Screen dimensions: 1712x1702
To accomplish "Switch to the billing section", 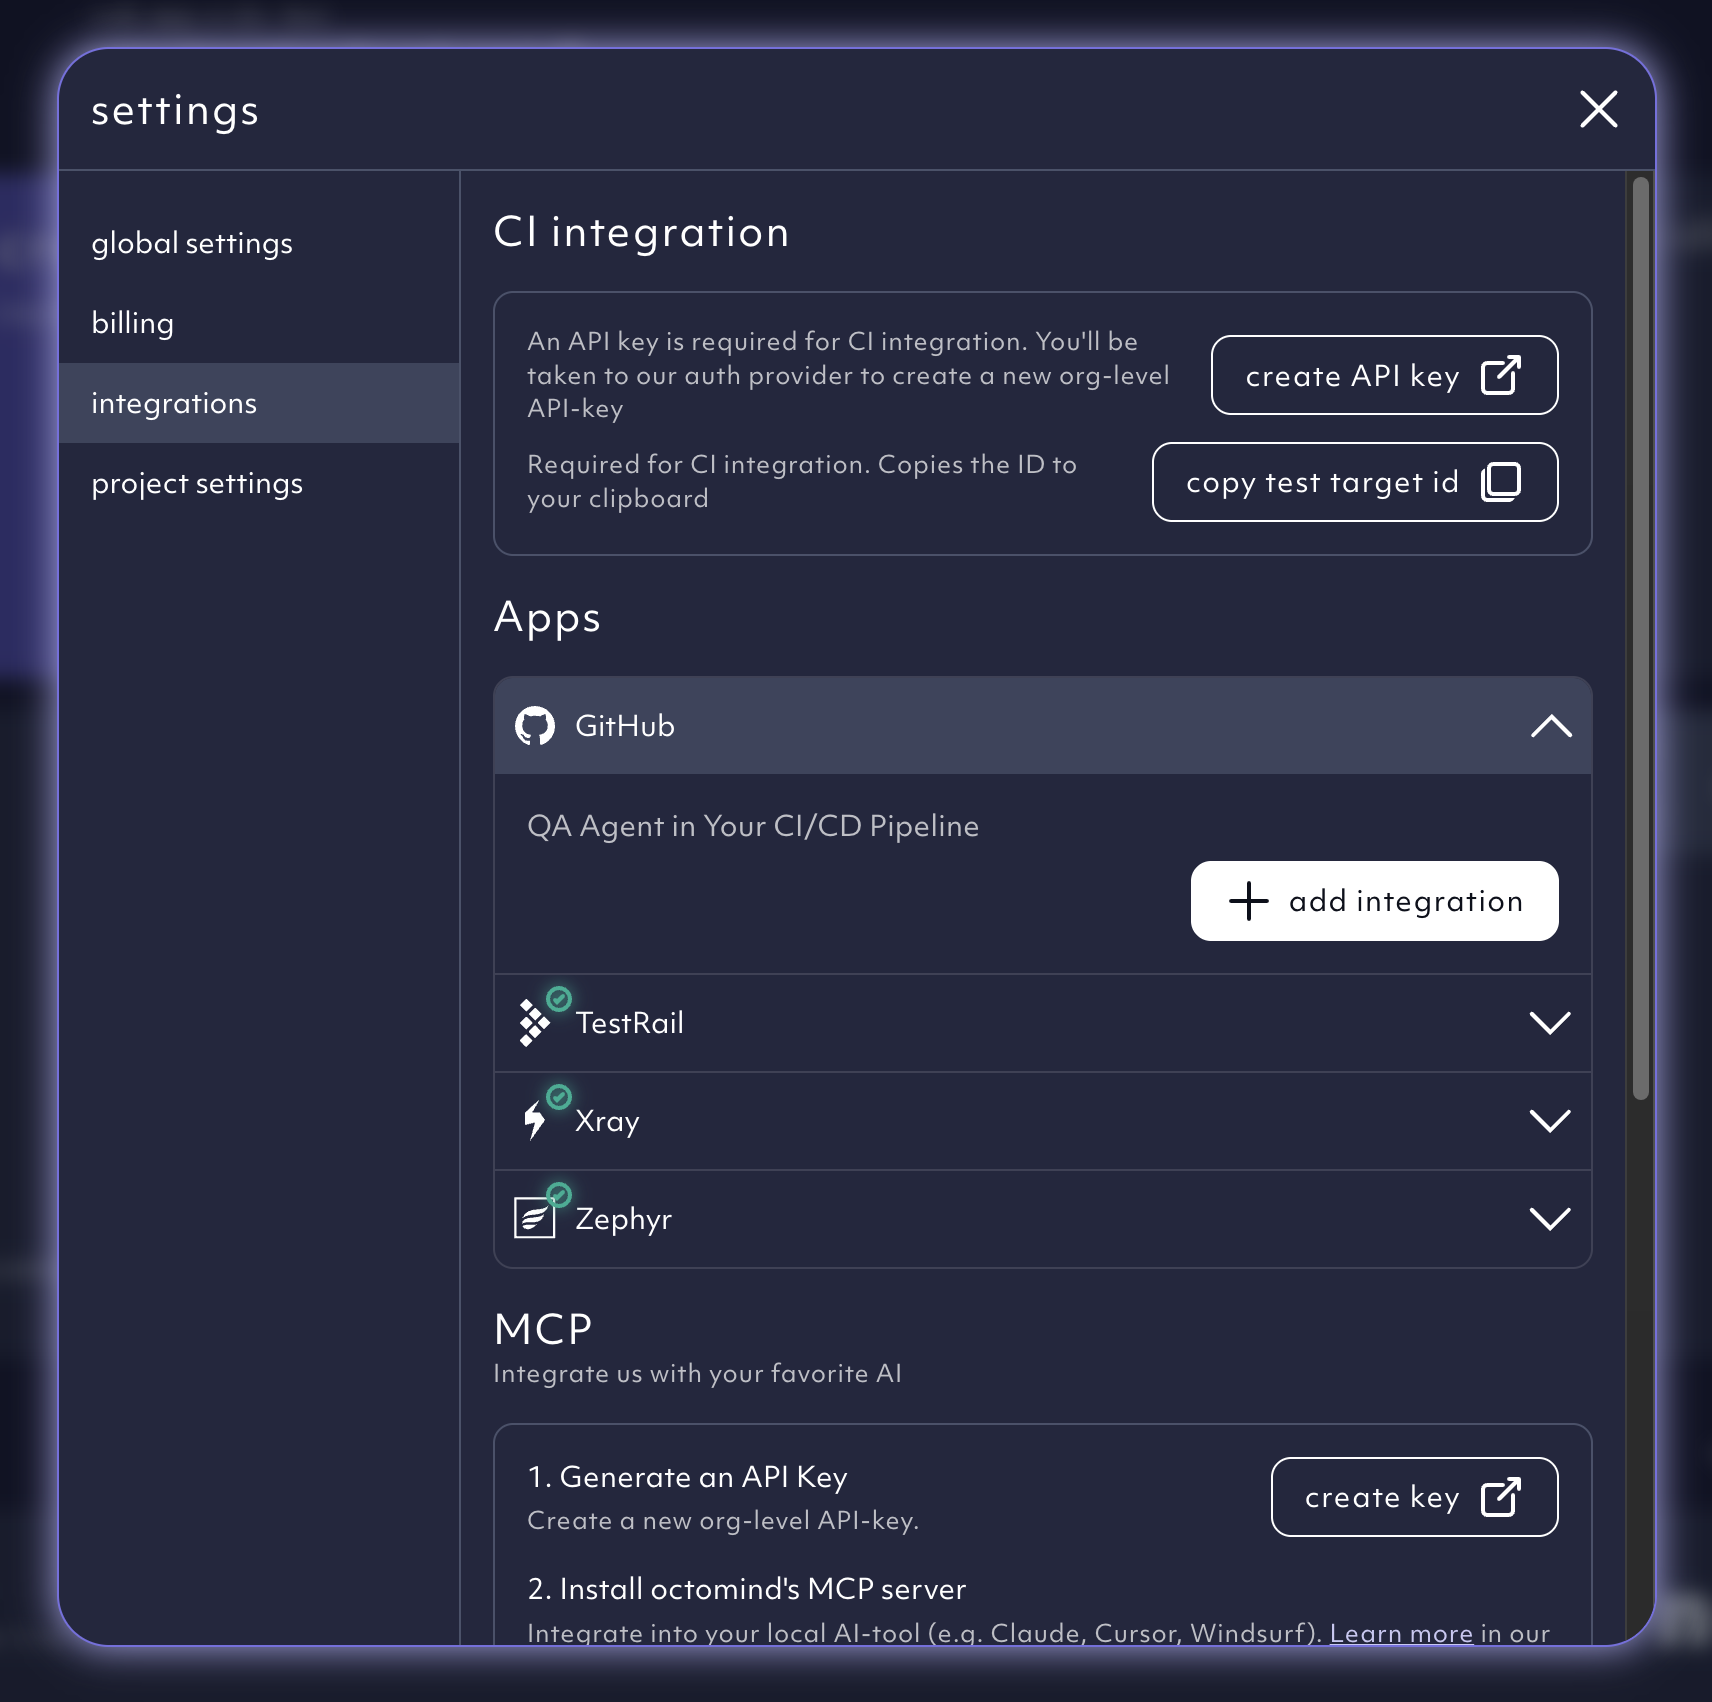I will point(133,322).
